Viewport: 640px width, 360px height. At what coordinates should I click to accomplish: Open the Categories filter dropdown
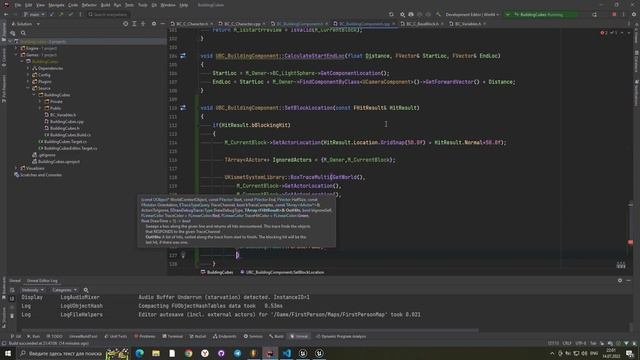coord(64,290)
